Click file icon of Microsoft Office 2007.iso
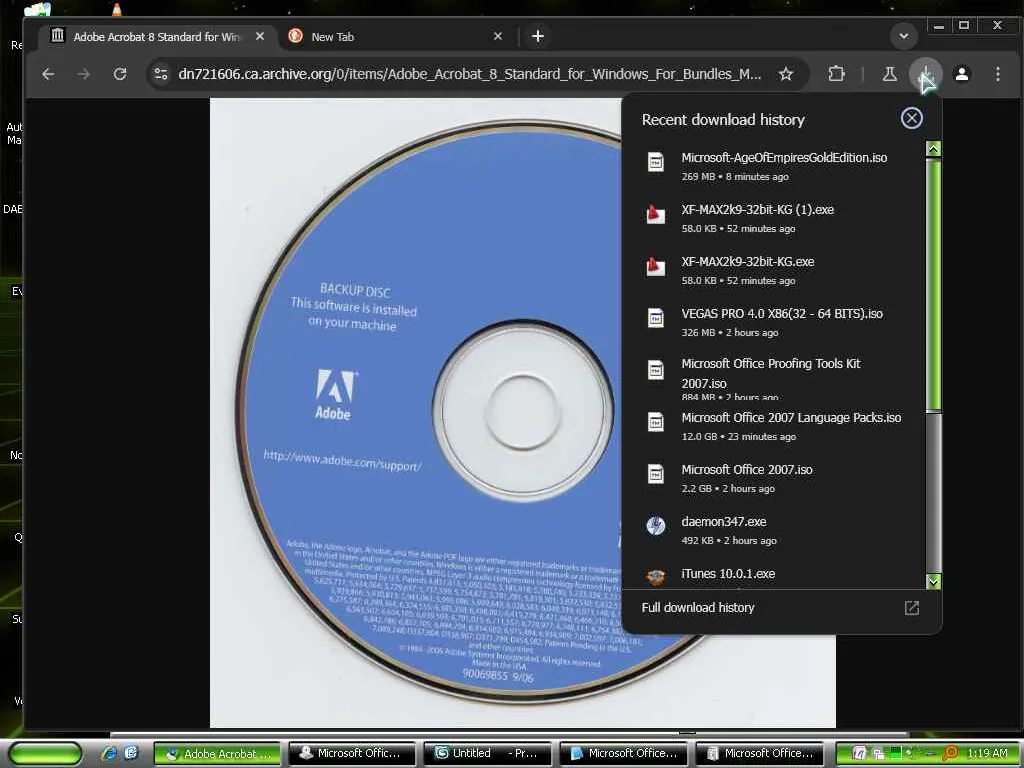Screen dimensions: 1024x768 [656, 473]
